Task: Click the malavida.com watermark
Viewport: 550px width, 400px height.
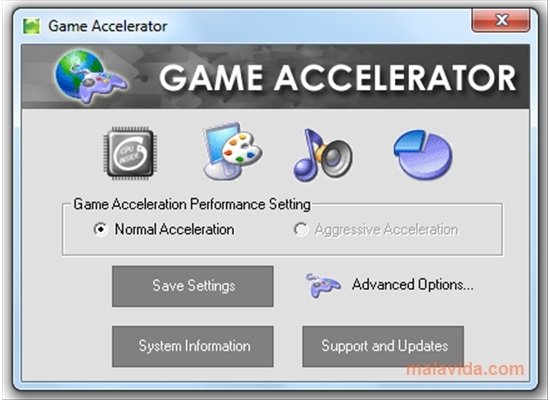Action: point(465,369)
